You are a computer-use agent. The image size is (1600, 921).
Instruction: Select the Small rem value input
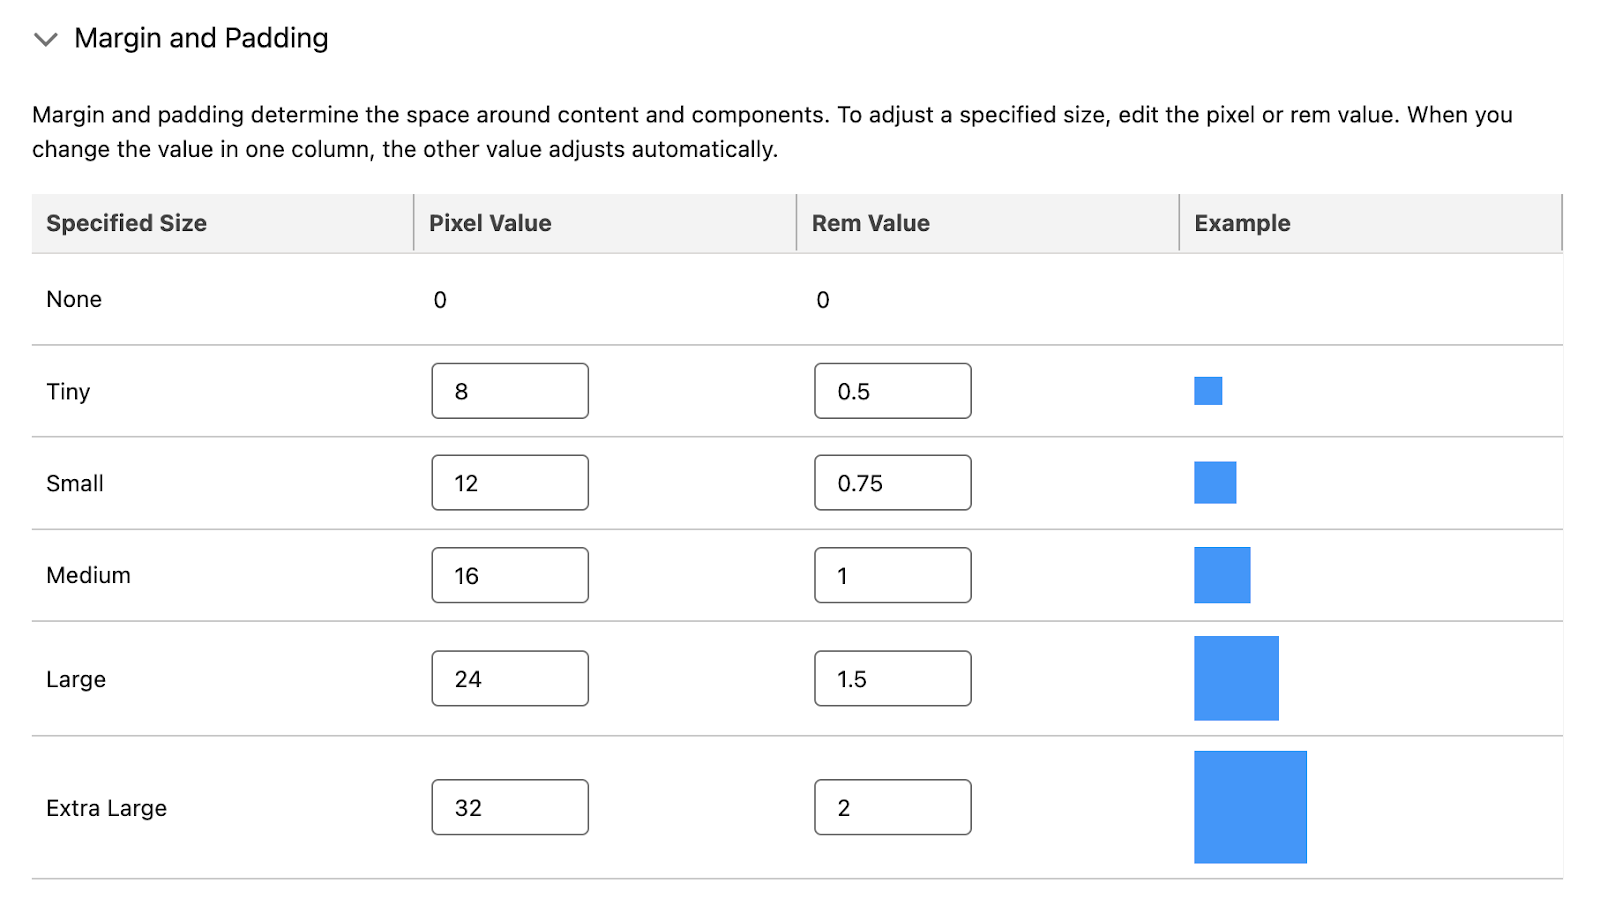pyautogui.click(x=893, y=483)
